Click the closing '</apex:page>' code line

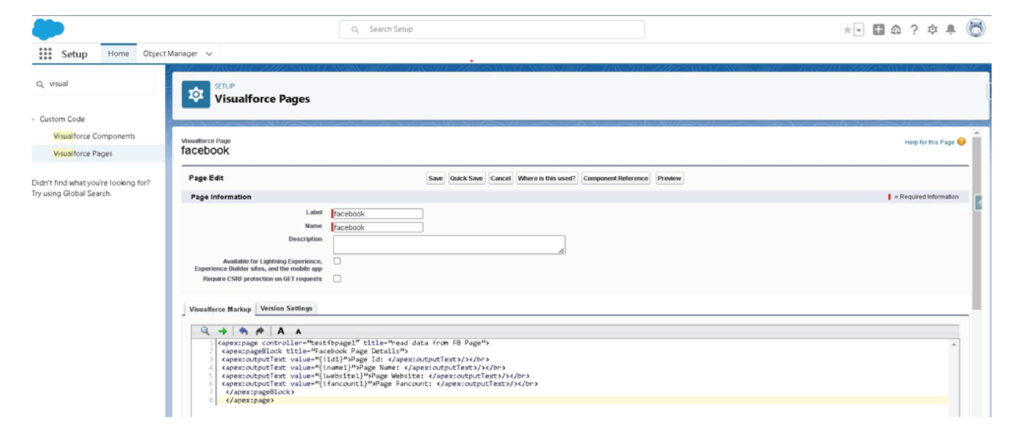(249, 400)
